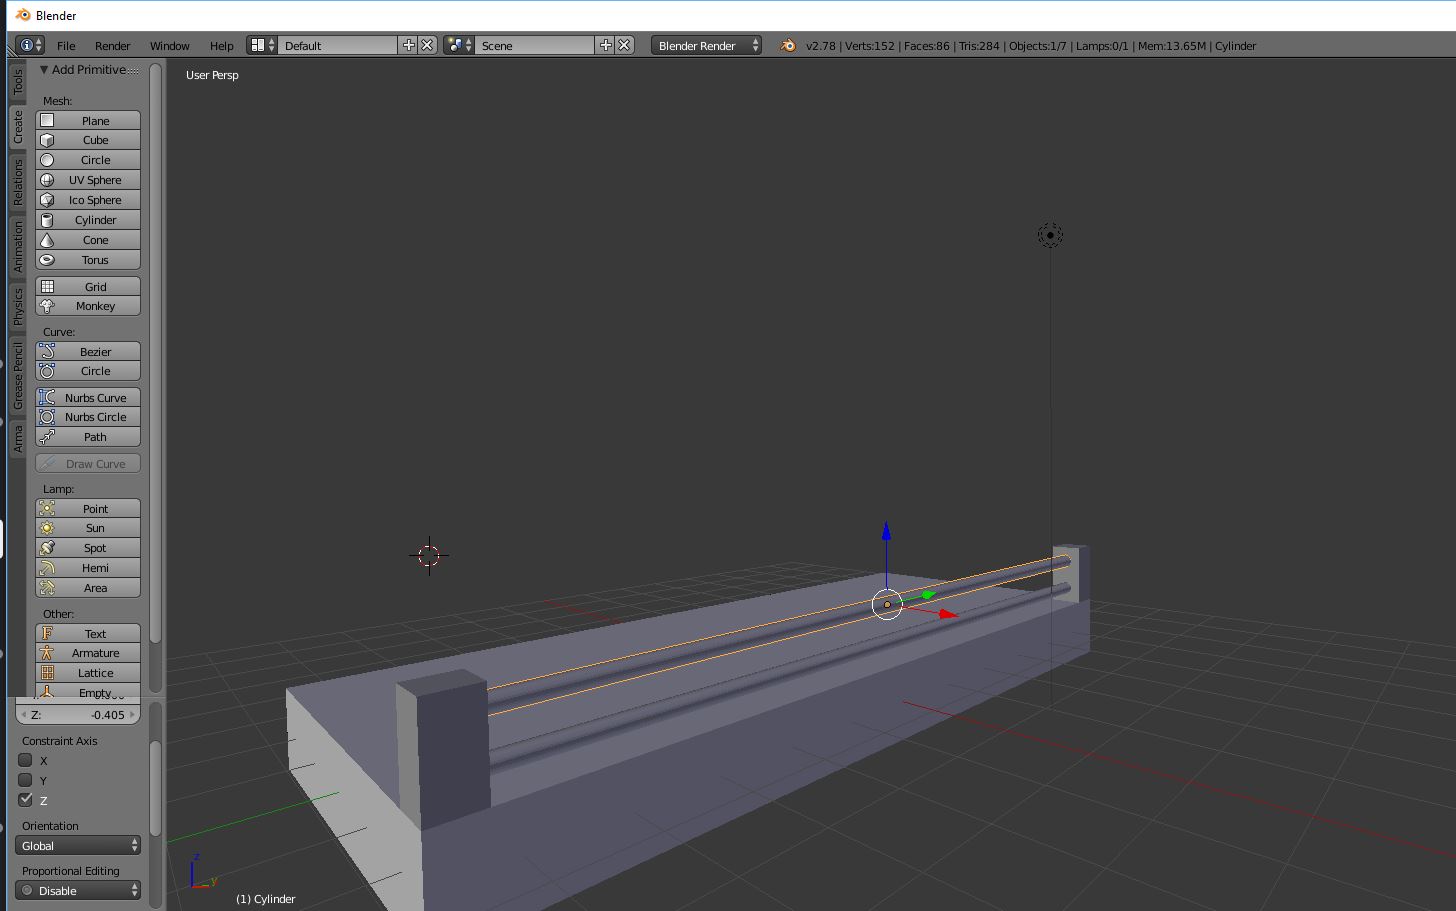This screenshot has height=911, width=1456.
Task: Select the lamp object in viewport
Action: [x=1050, y=235]
